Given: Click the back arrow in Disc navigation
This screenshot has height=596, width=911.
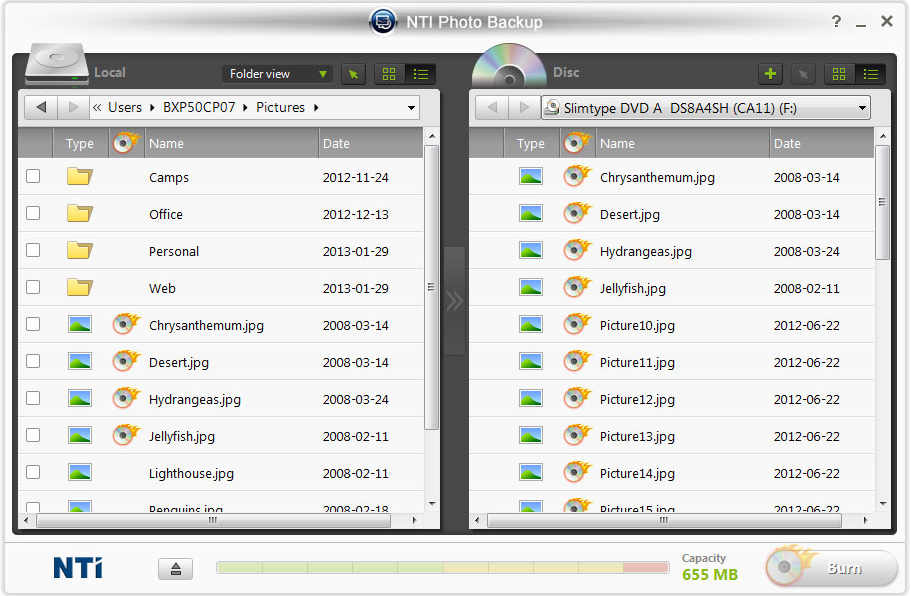Looking at the screenshot, I should (492, 107).
